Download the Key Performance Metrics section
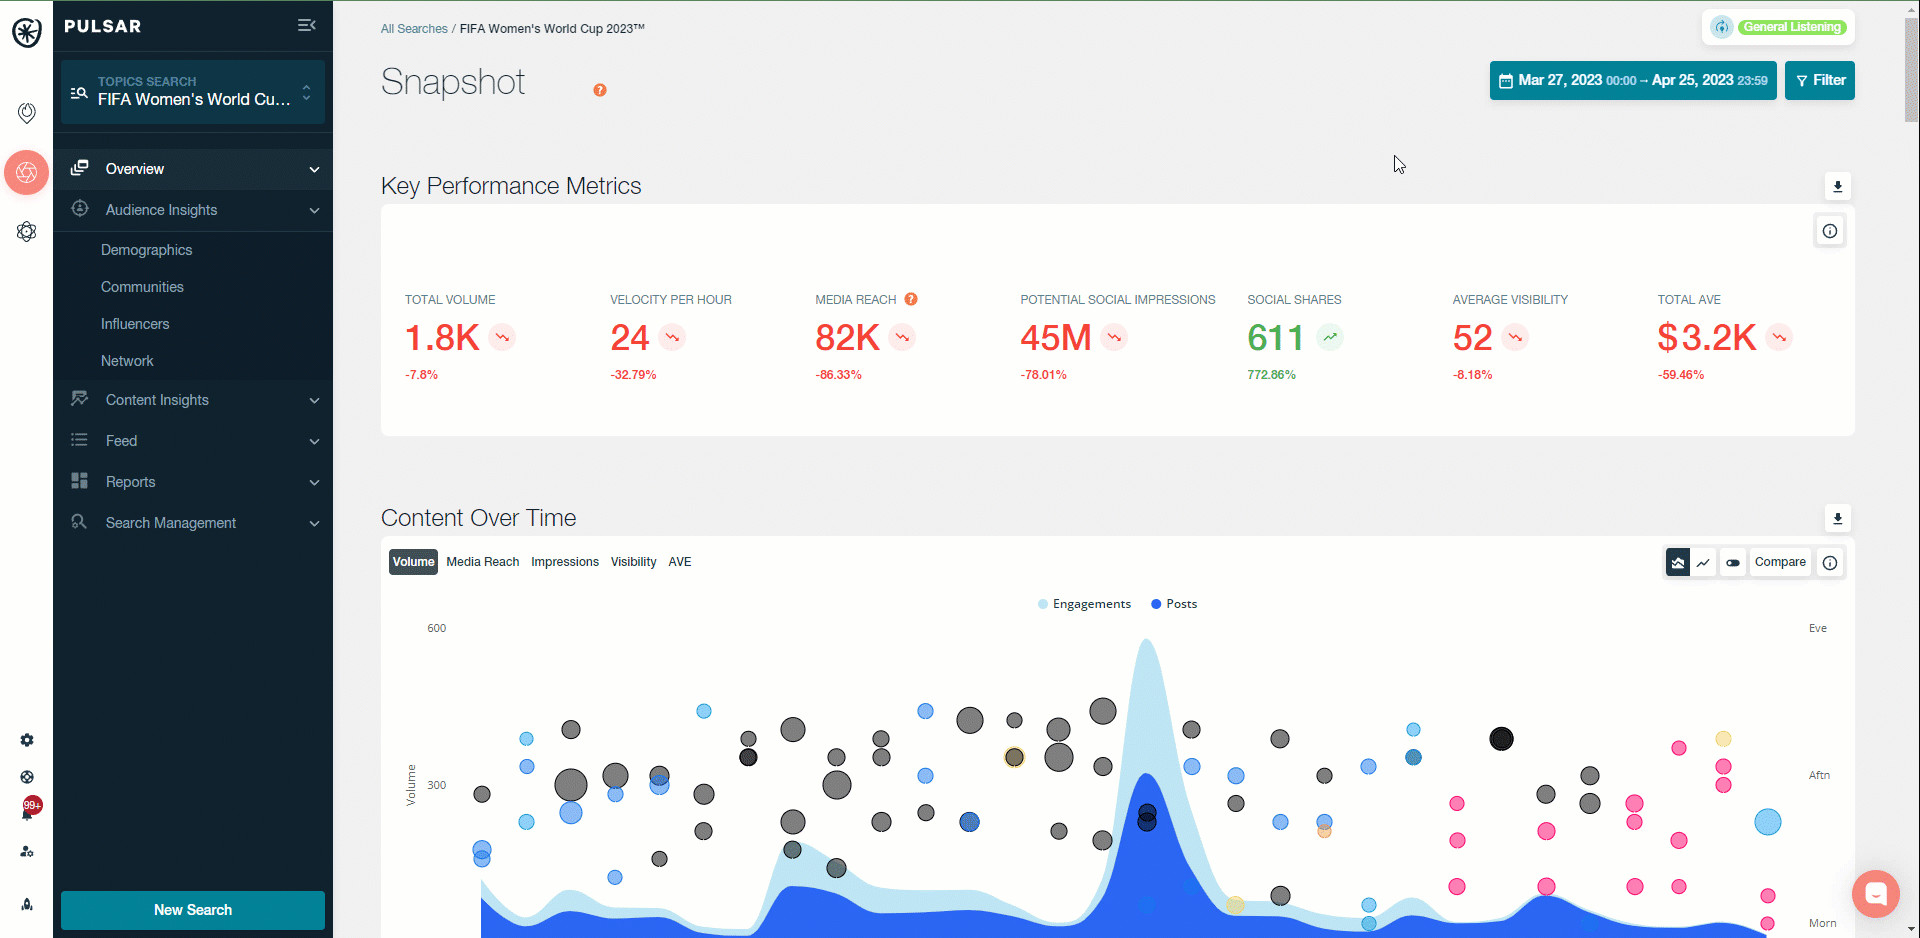 1837,187
